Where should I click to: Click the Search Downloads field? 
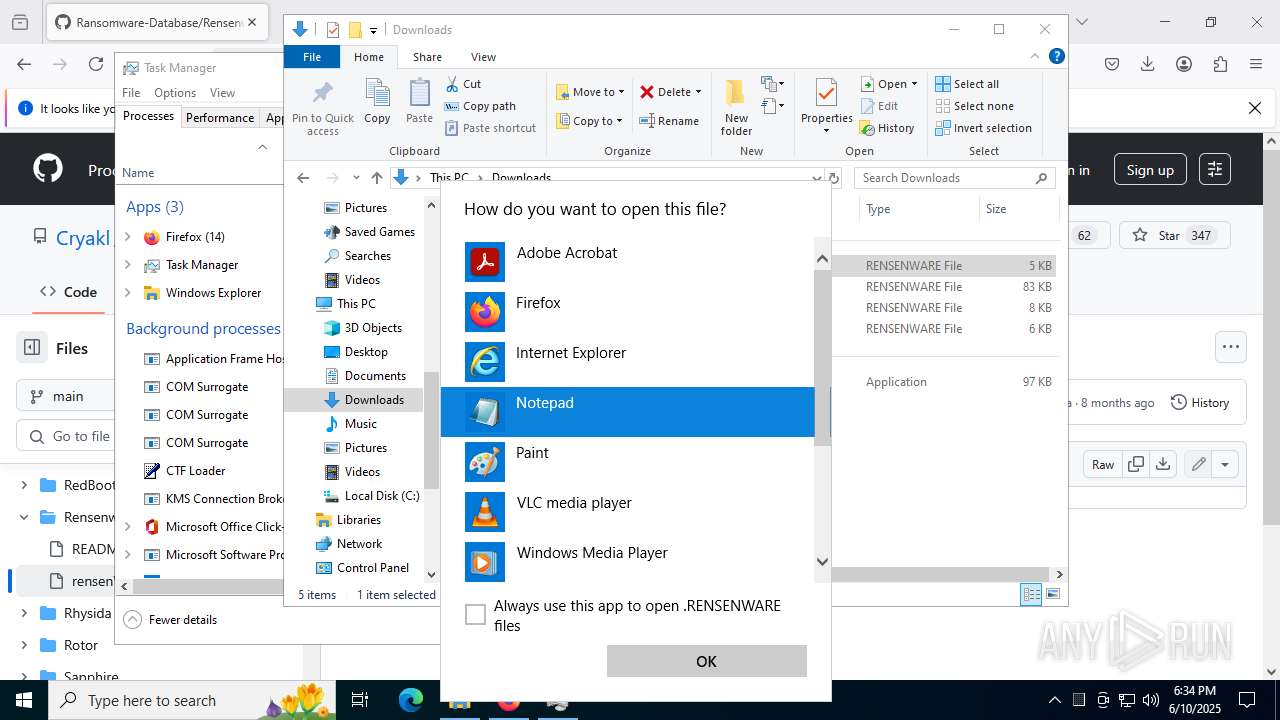click(954, 178)
